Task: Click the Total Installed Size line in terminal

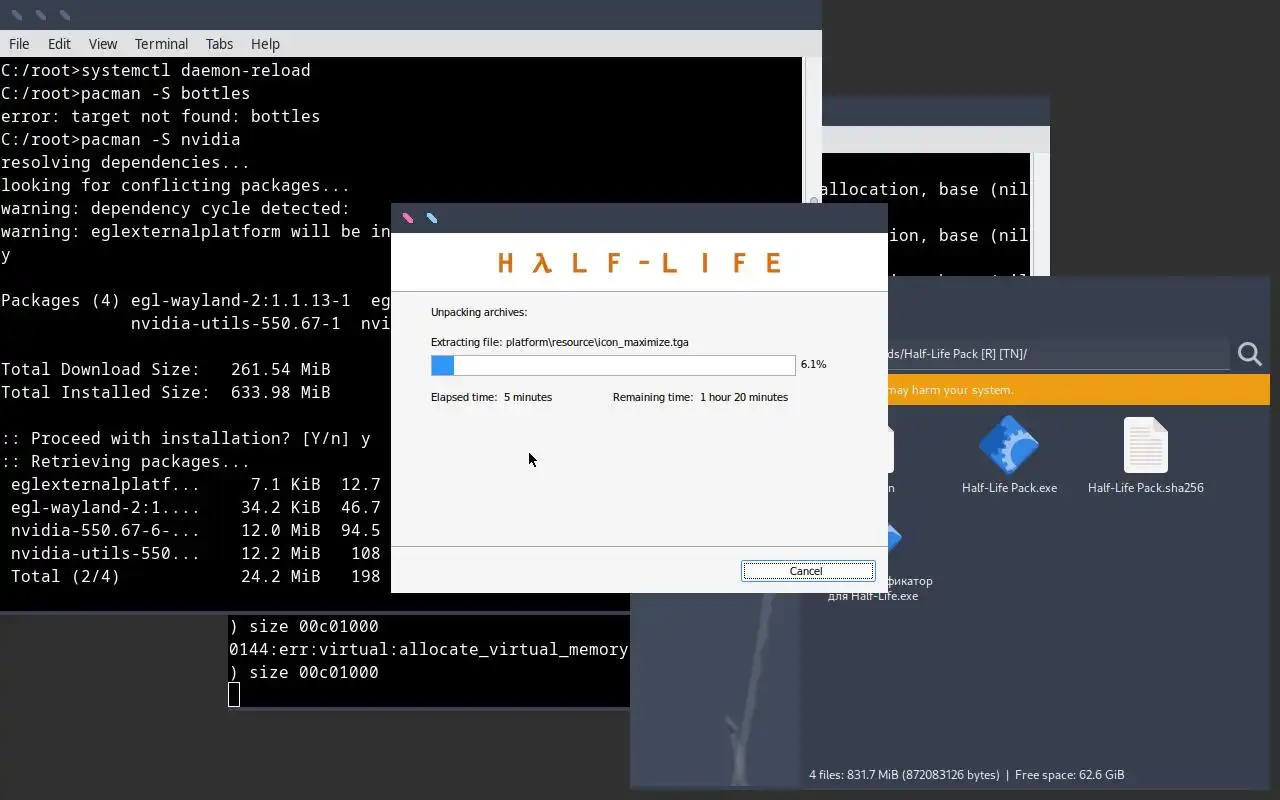Action: (x=166, y=392)
